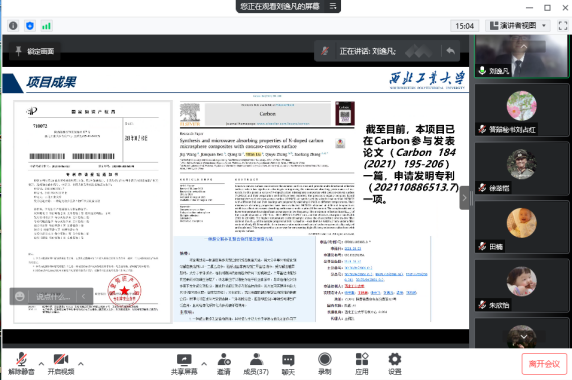Turn on camera with 开启视频
The height and width of the screenshot is (380, 572).
pyautogui.click(x=61, y=364)
